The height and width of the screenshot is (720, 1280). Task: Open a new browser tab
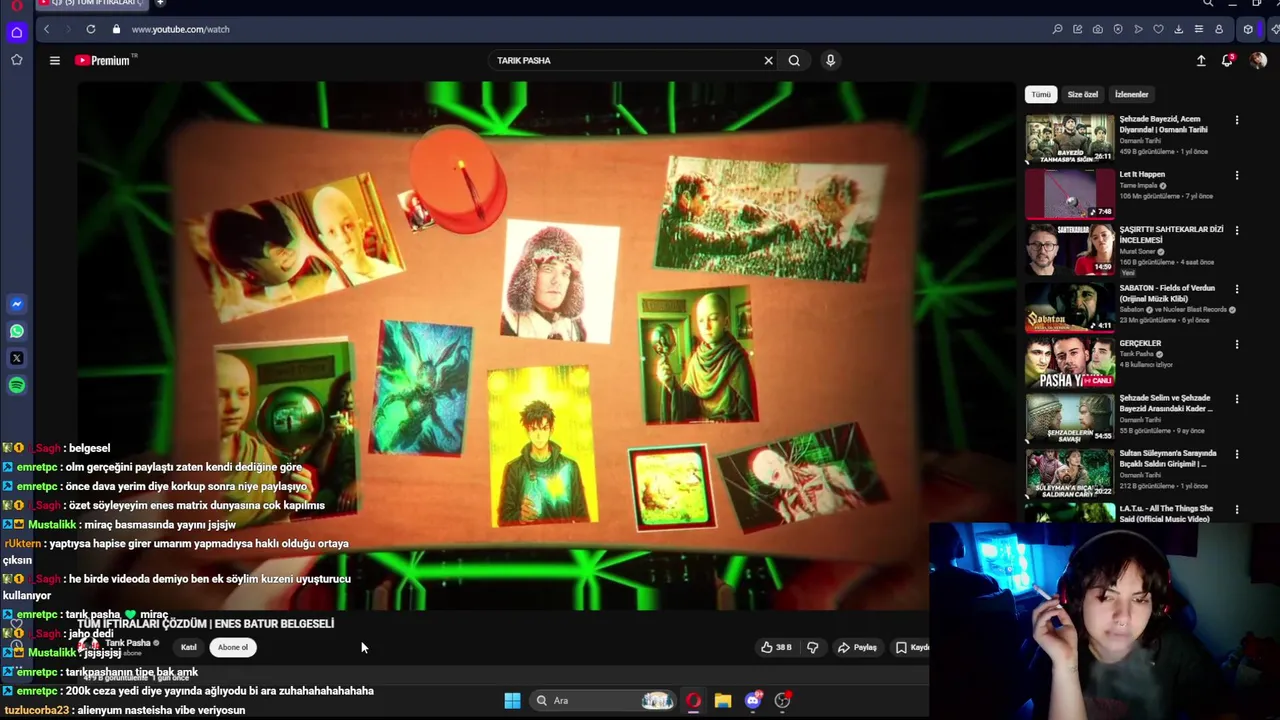click(x=160, y=3)
